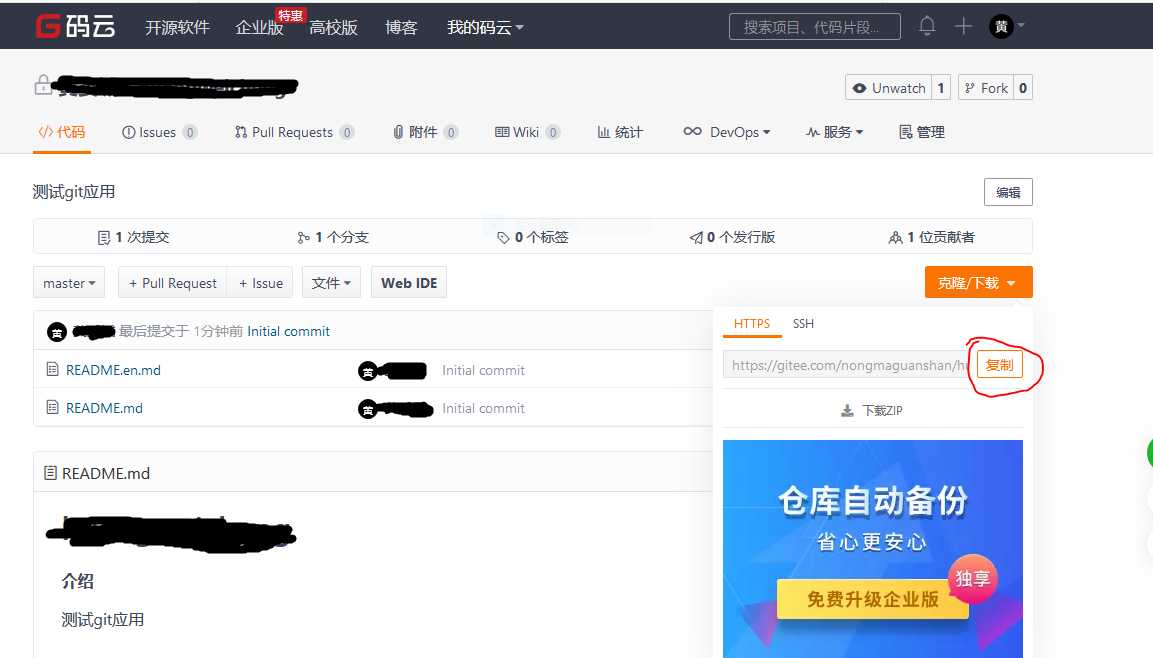Click 测试git应用 description text at top
The image size is (1153, 658).
pyautogui.click(x=74, y=193)
